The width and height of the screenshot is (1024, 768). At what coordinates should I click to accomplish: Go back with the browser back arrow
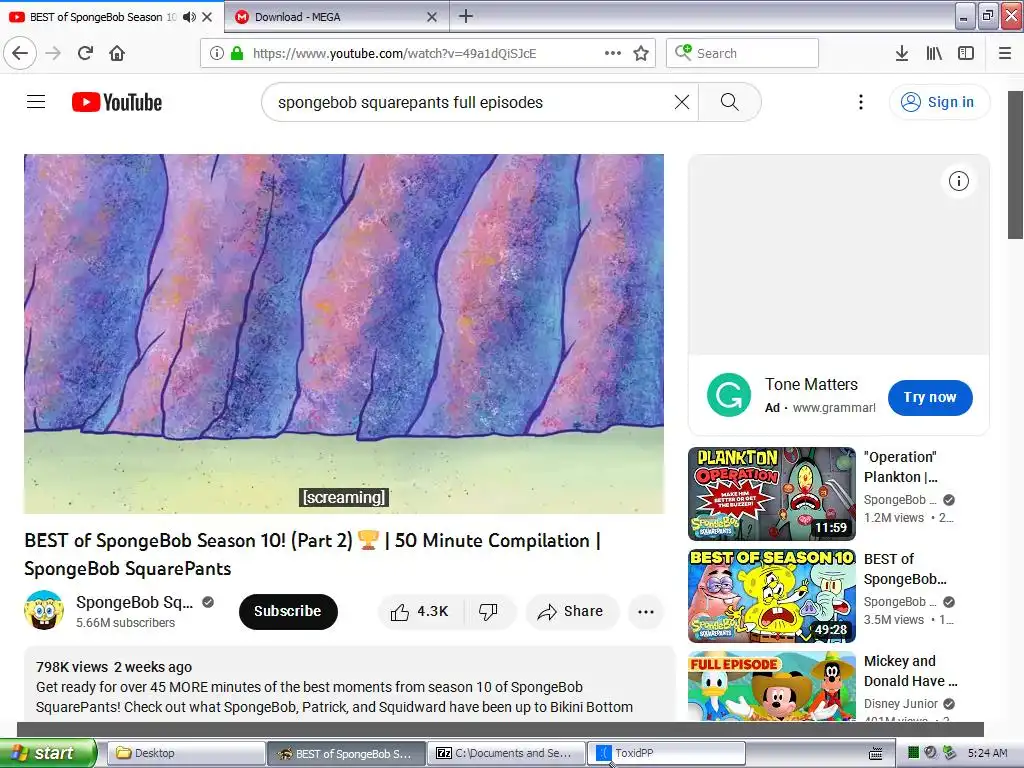20,53
